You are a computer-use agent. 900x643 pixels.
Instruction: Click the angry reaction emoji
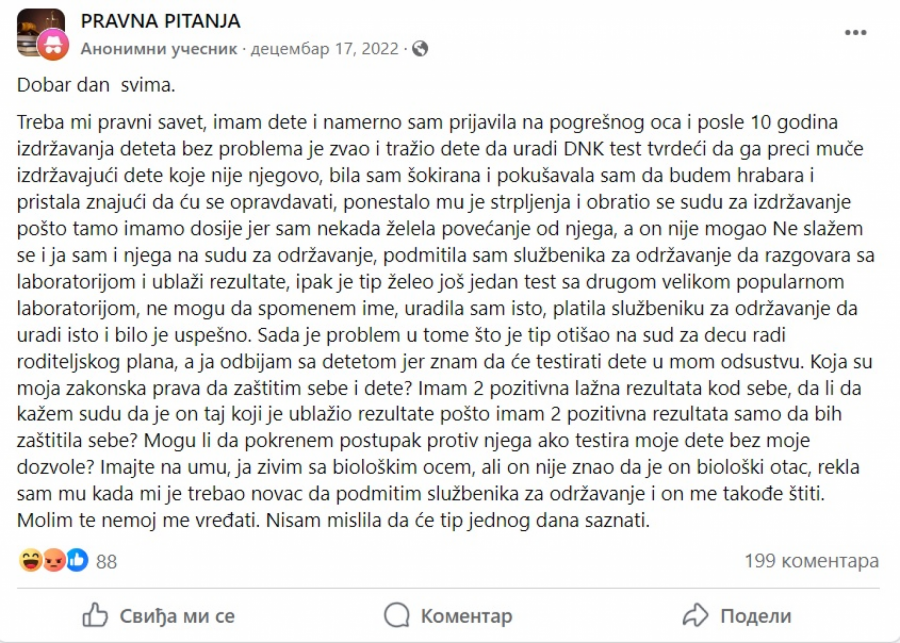coord(53,561)
